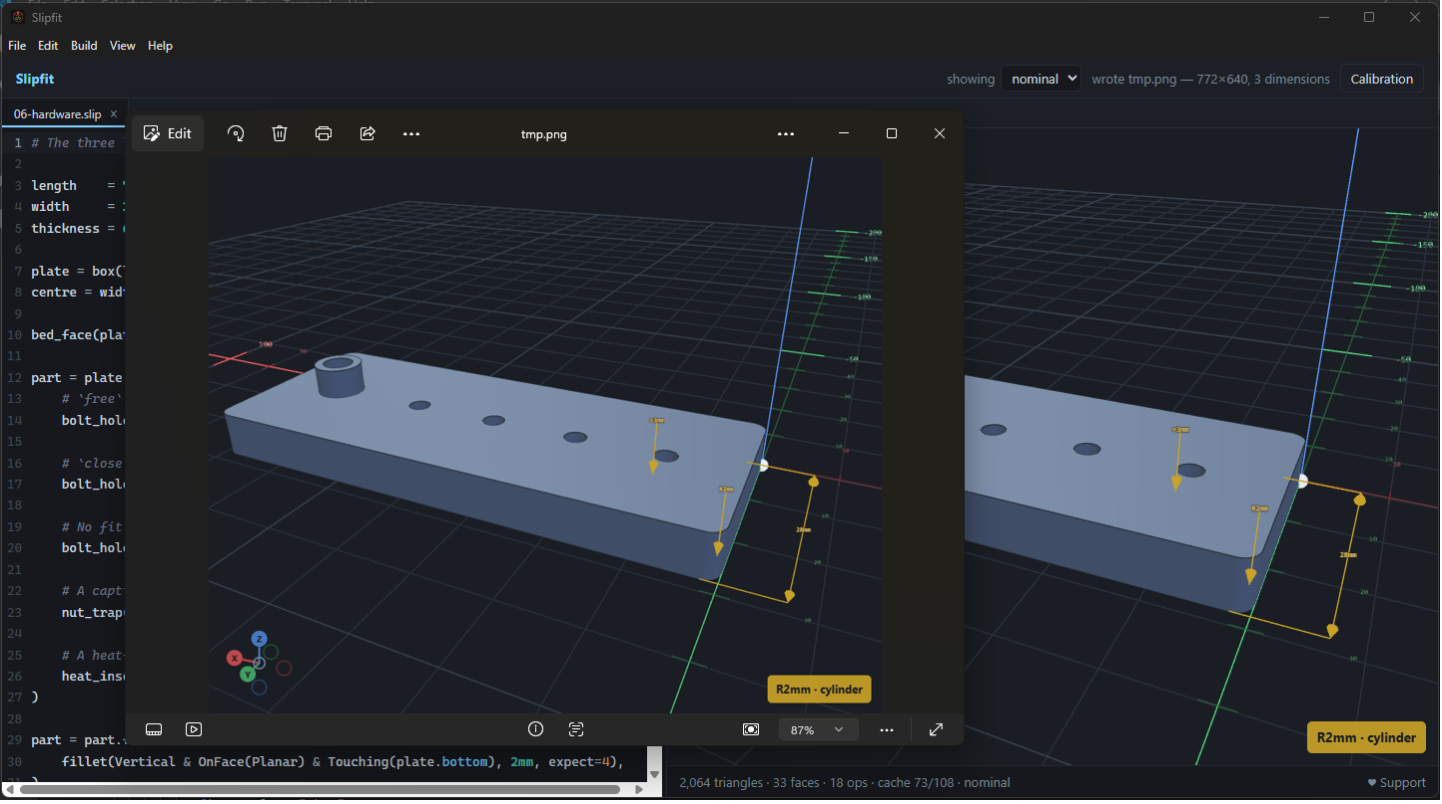The height and width of the screenshot is (804, 1442).
Task: Rotate the image in Photos viewer
Action: 236,133
